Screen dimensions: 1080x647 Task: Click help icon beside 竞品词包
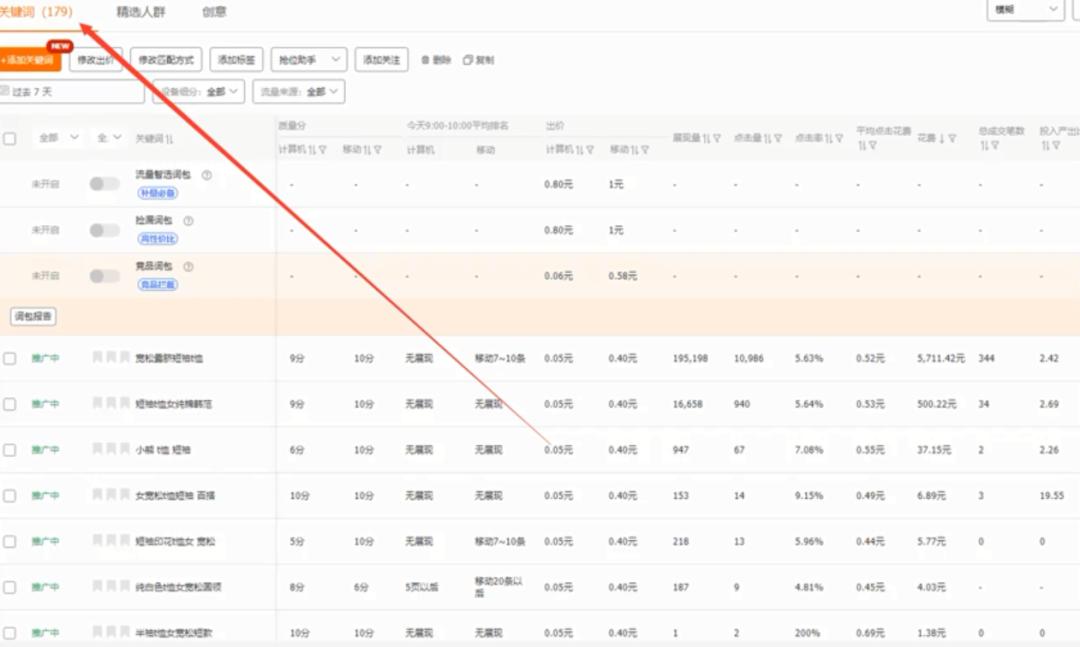click(188, 267)
